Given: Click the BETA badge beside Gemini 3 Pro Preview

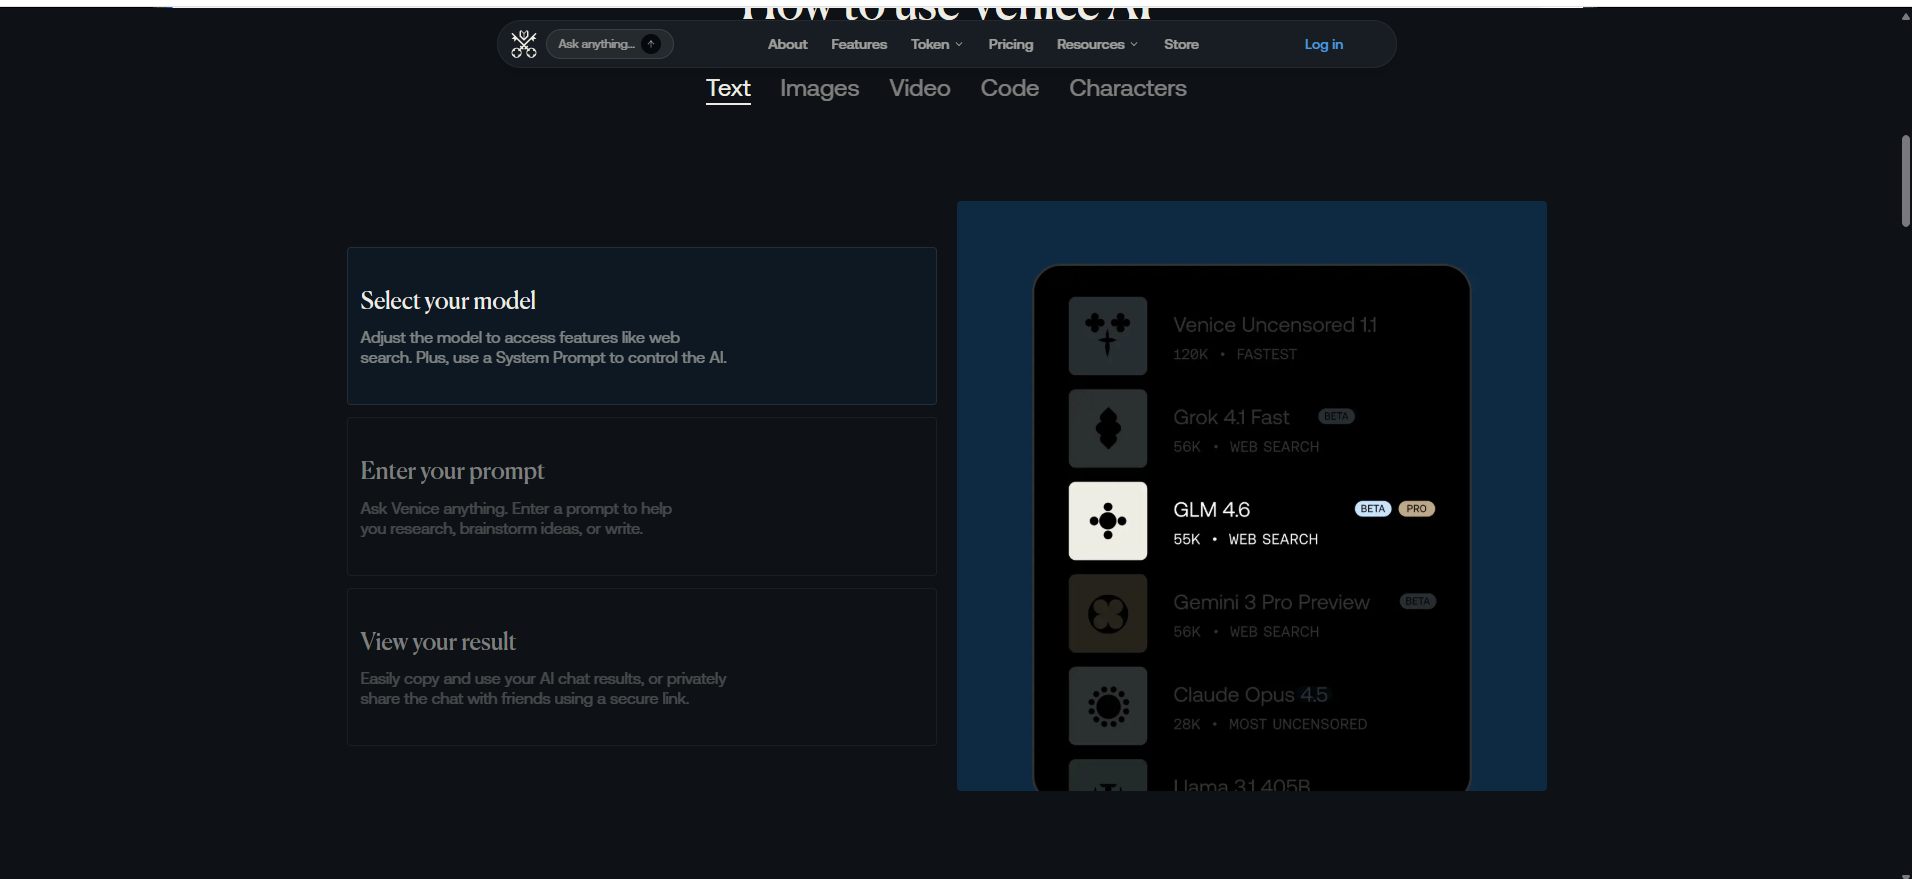Looking at the screenshot, I should coord(1417,601).
